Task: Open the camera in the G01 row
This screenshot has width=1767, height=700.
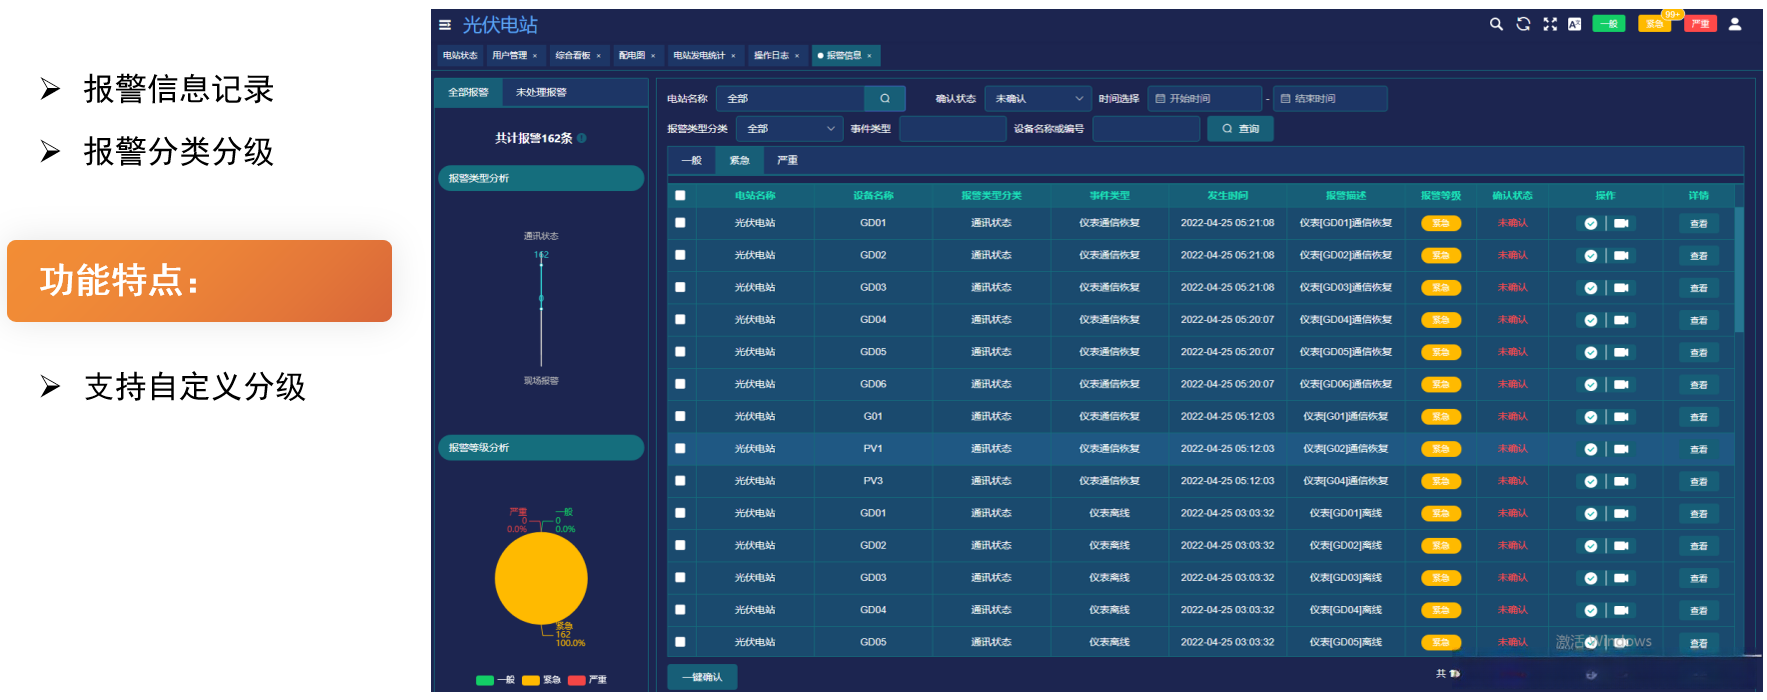Action: coord(1621,417)
